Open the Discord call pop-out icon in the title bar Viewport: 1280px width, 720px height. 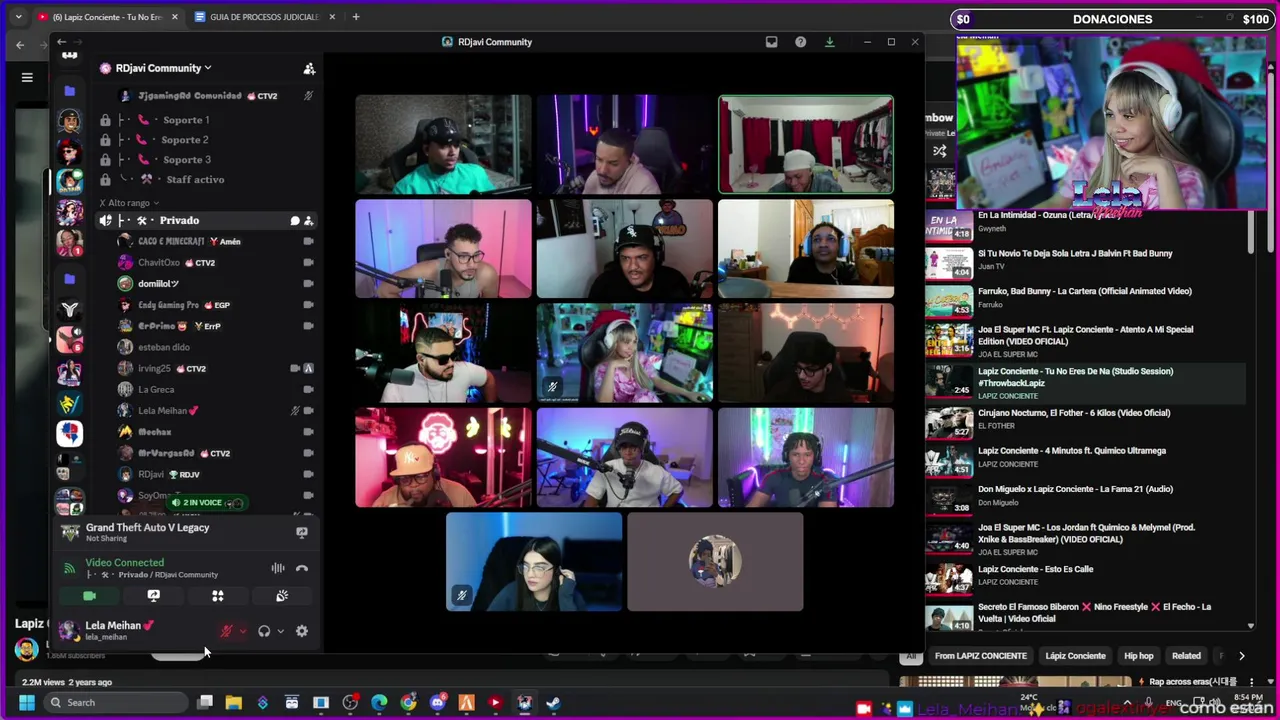pos(771,42)
